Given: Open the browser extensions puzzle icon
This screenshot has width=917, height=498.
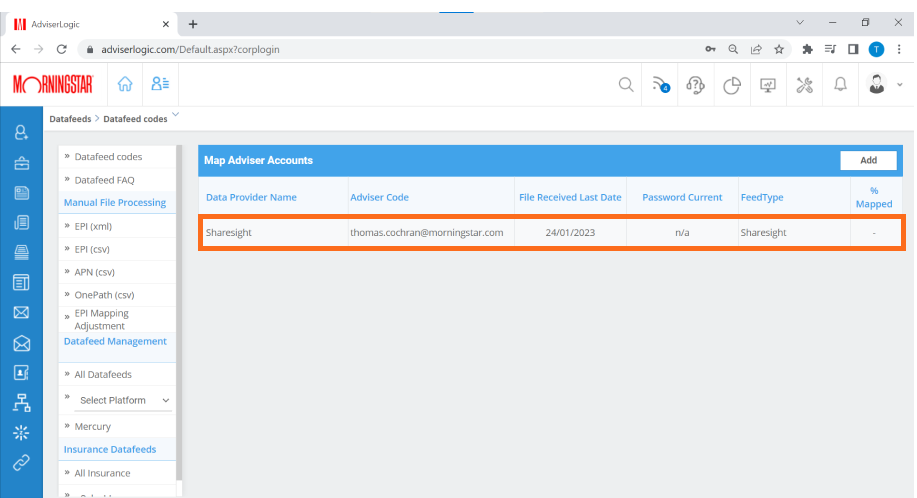Looking at the screenshot, I should pyautogui.click(x=807, y=50).
